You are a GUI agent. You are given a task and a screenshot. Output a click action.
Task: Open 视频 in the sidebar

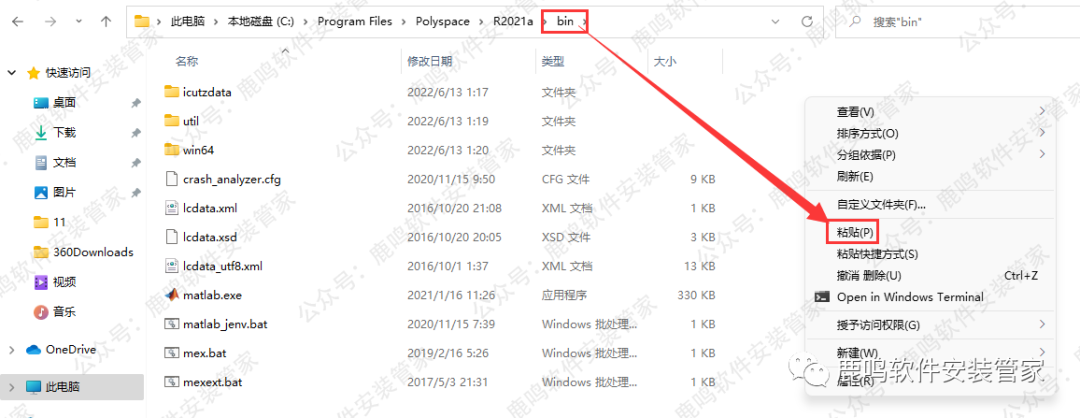tap(64, 282)
